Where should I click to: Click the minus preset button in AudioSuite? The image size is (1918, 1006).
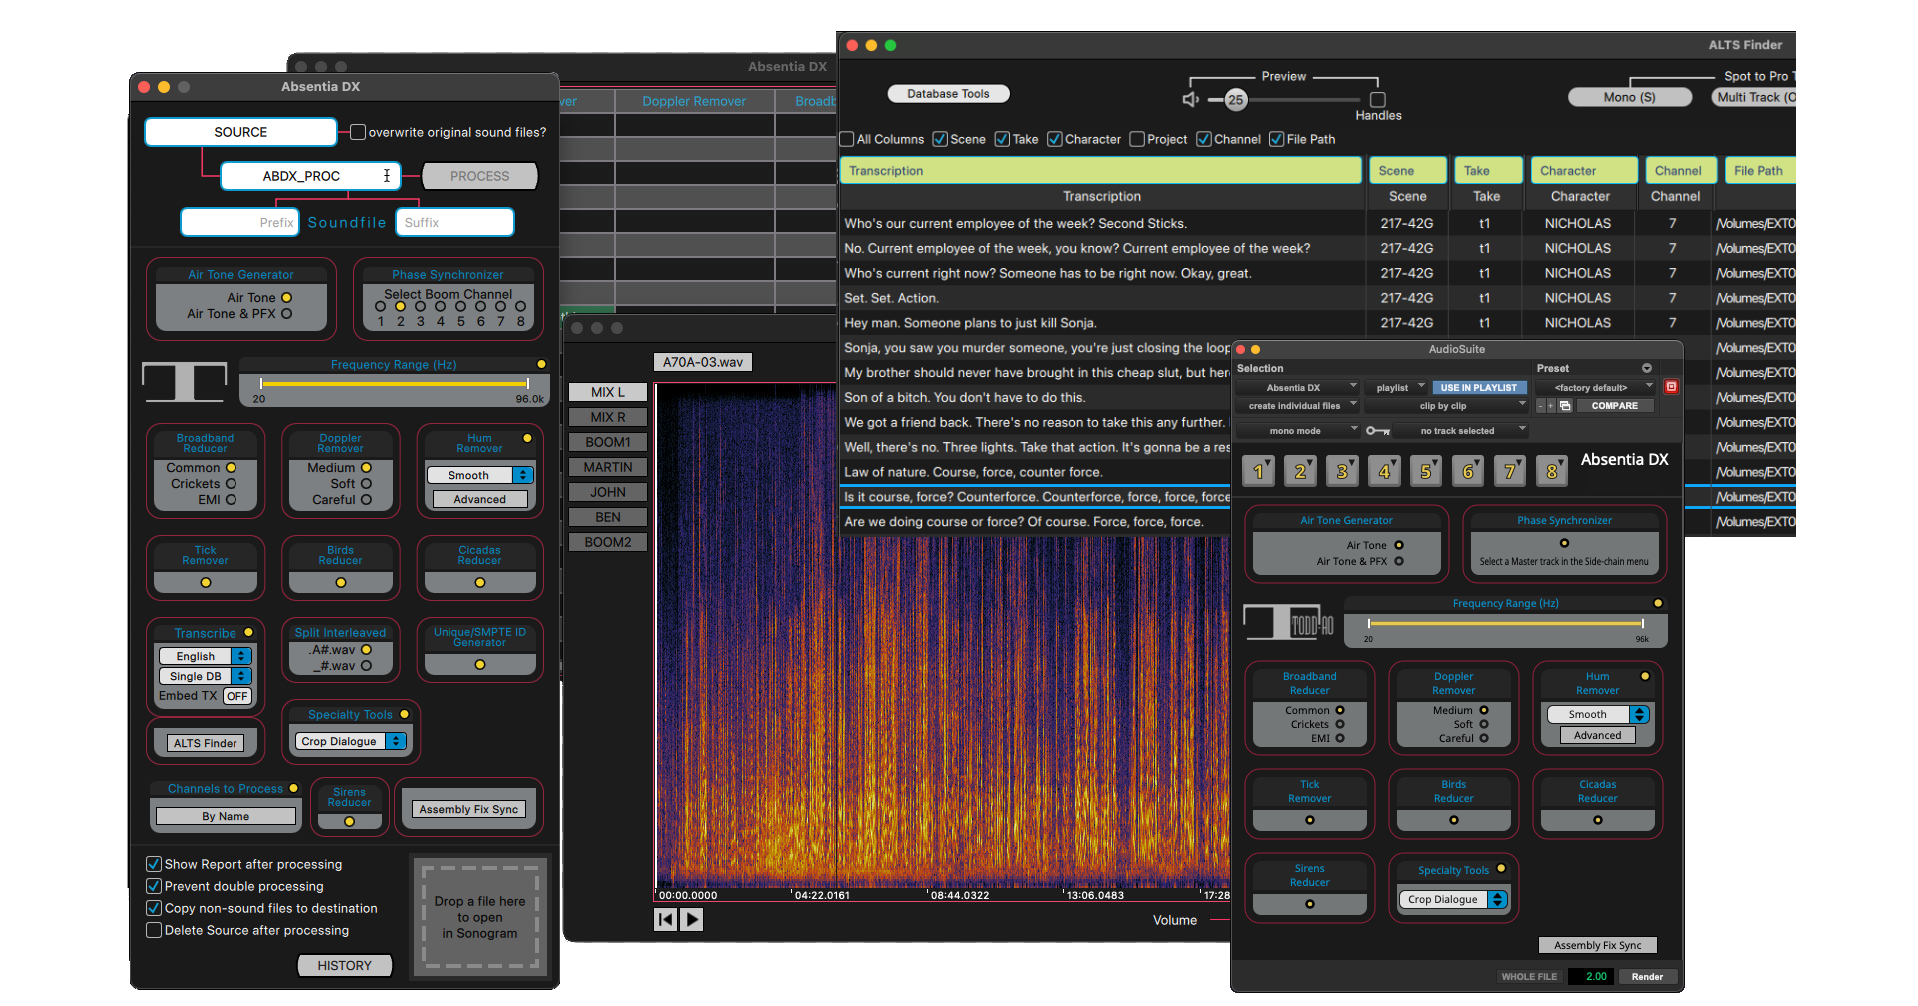(1541, 406)
